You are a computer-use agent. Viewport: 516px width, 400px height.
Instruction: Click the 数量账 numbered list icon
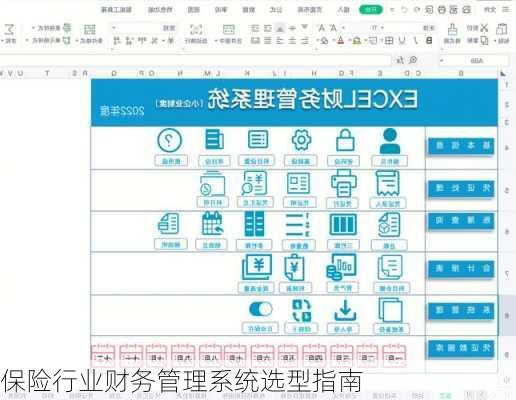pyautogui.click(x=297, y=225)
